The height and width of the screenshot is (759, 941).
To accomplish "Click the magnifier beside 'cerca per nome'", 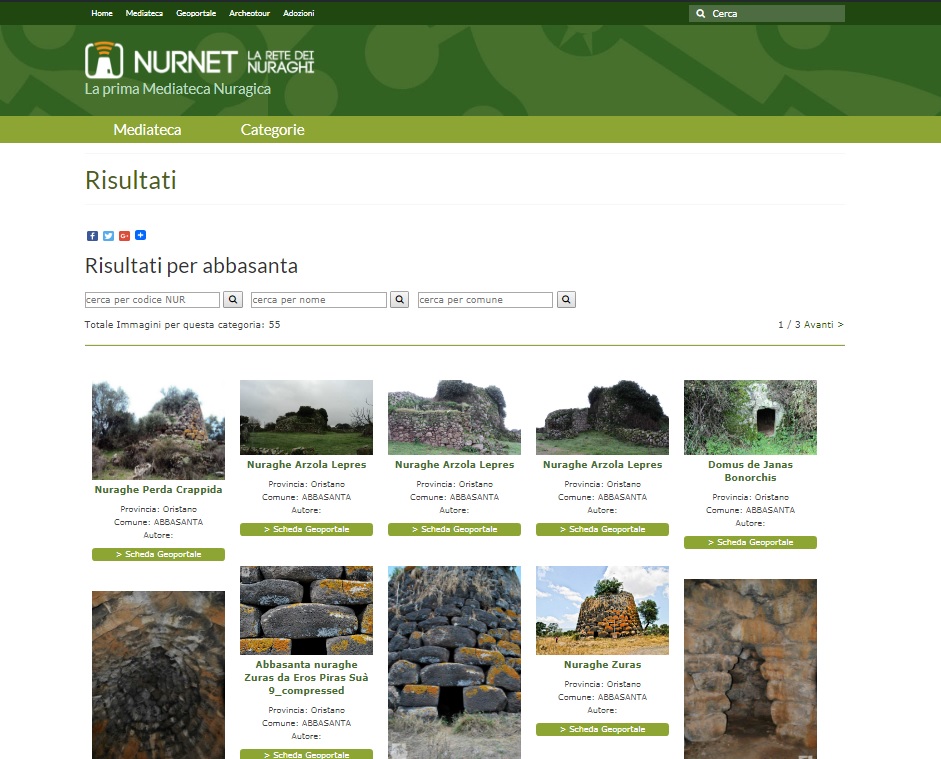I will pyautogui.click(x=399, y=299).
